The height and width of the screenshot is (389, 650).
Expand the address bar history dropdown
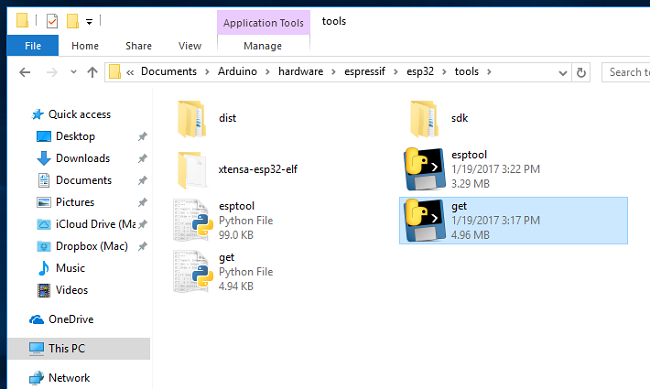pos(563,73)
